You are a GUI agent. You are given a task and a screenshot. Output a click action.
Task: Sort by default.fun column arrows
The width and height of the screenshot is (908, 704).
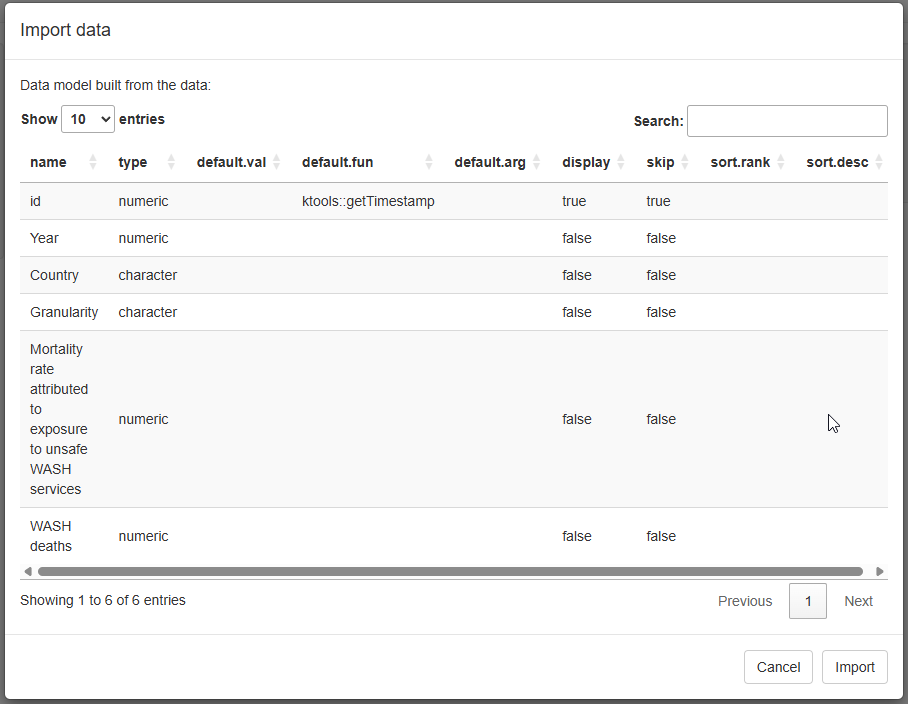tap(429, 162)
